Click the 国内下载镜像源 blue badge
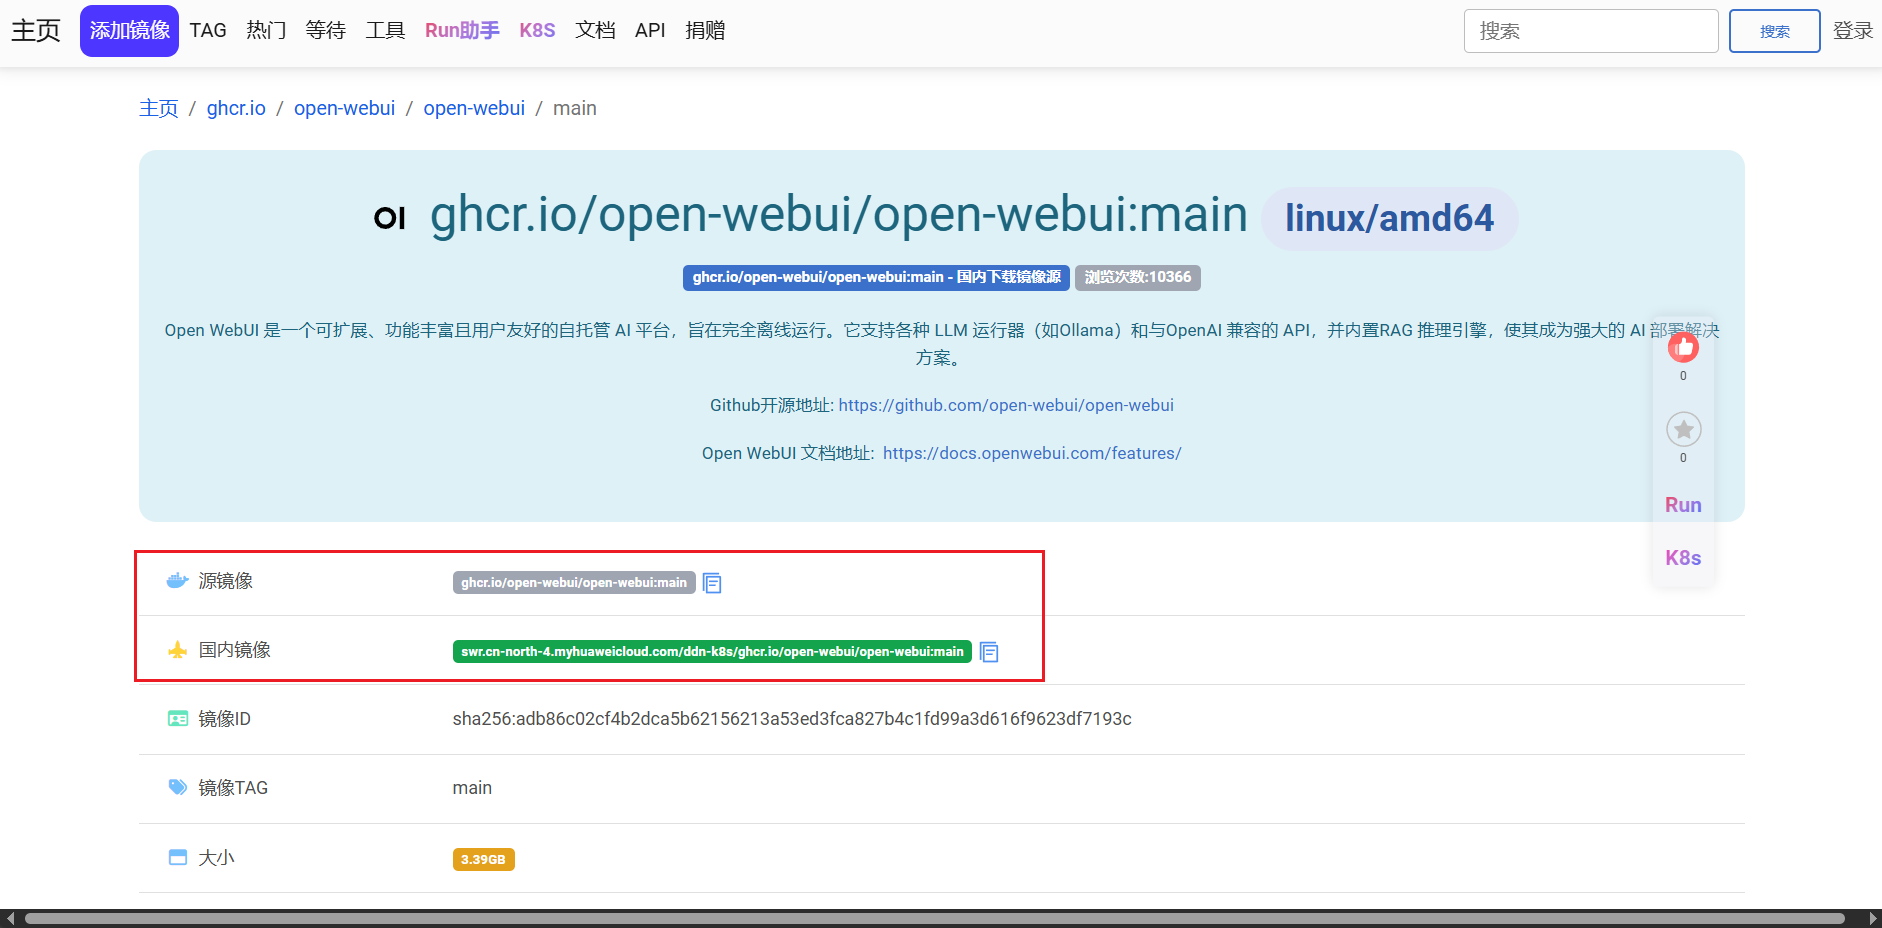 (x=876, y=277)
